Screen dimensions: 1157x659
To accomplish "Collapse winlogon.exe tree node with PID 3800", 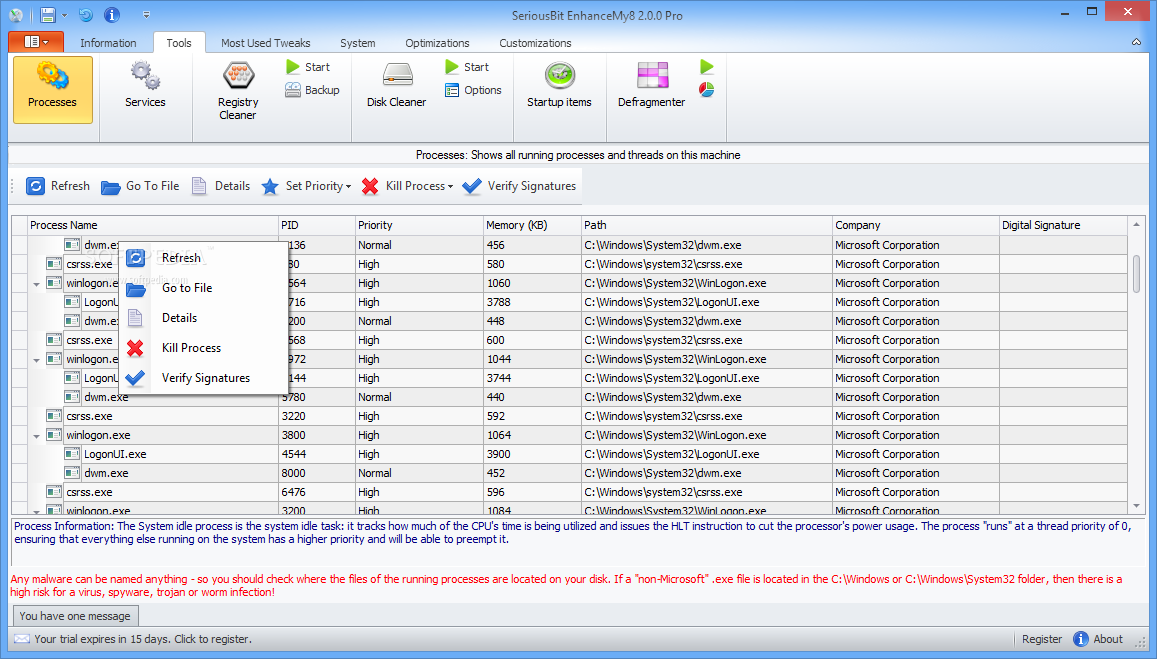I will 36,436.
